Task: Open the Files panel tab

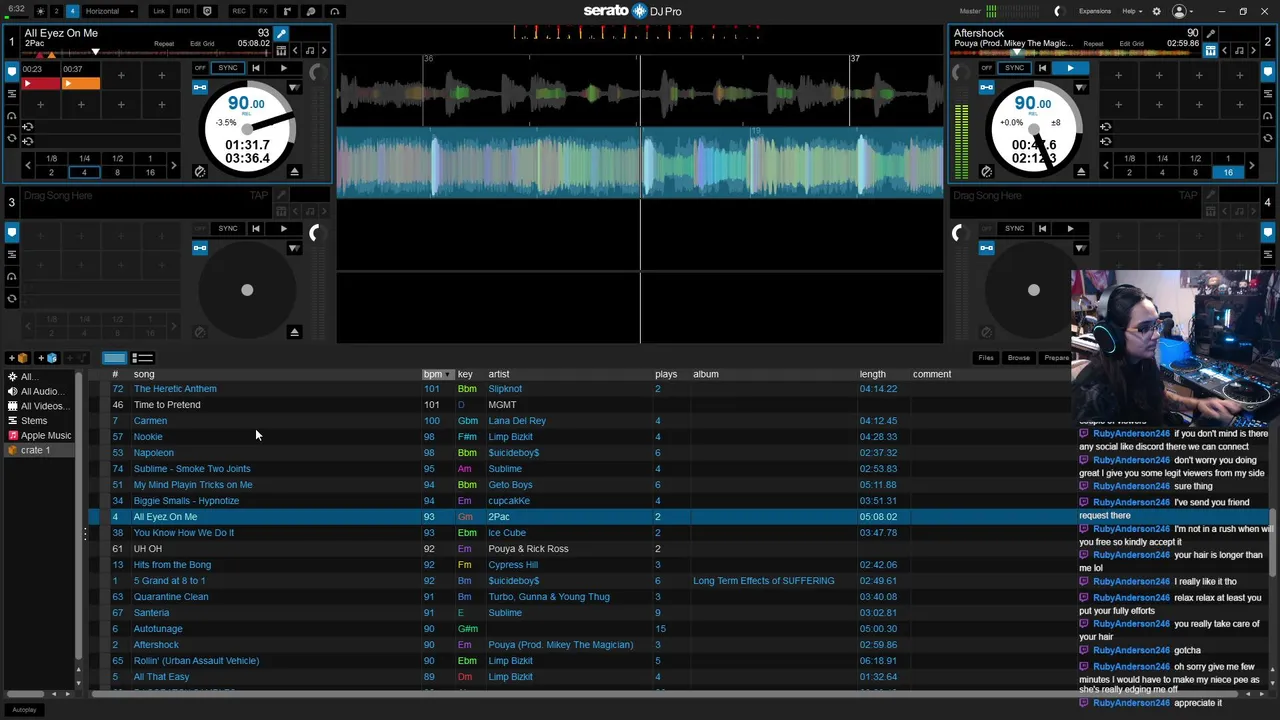Action: point(986,358)
